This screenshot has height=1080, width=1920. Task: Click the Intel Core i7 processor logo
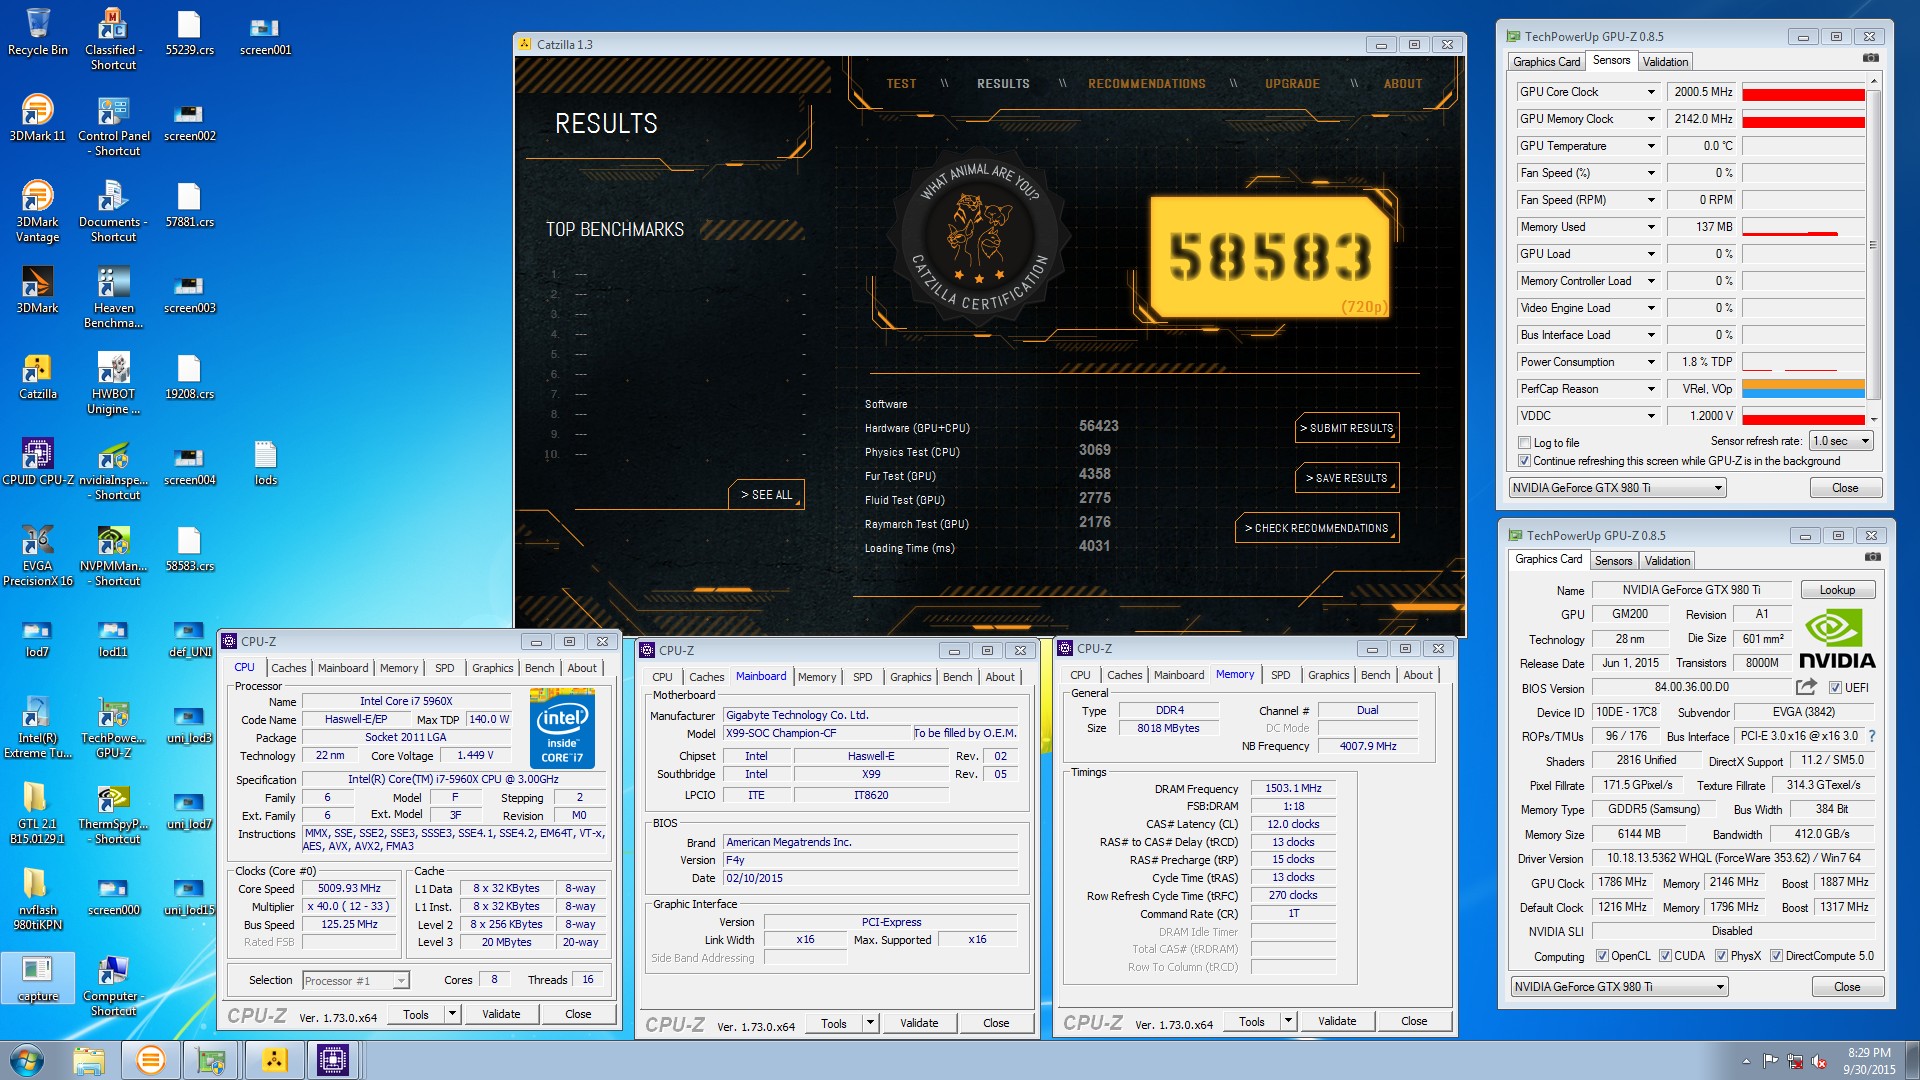tap(563, 729)
